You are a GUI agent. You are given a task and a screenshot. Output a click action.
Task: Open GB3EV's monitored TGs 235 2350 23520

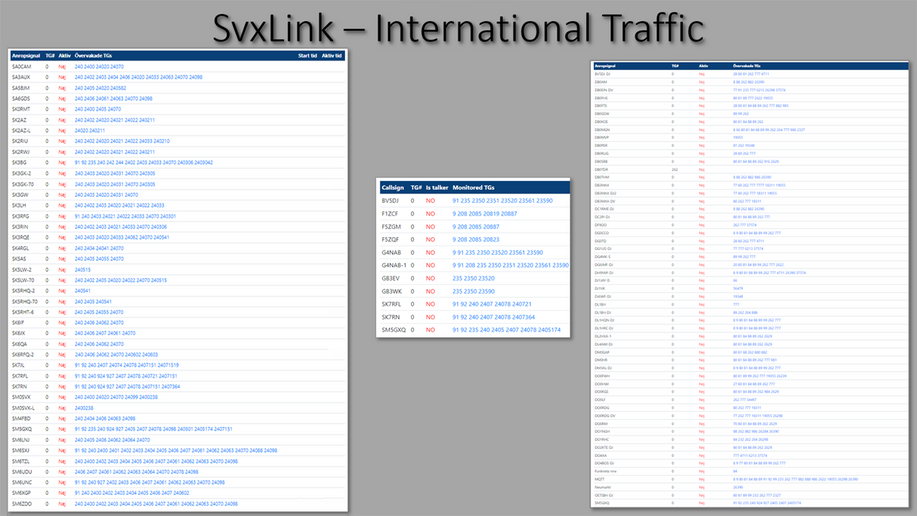point(473,278)
